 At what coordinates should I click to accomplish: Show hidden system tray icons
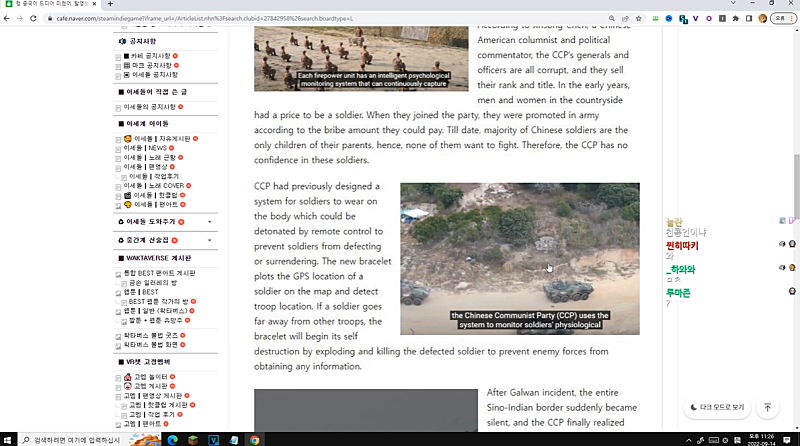pyautogui.click(x=688, y=440)
